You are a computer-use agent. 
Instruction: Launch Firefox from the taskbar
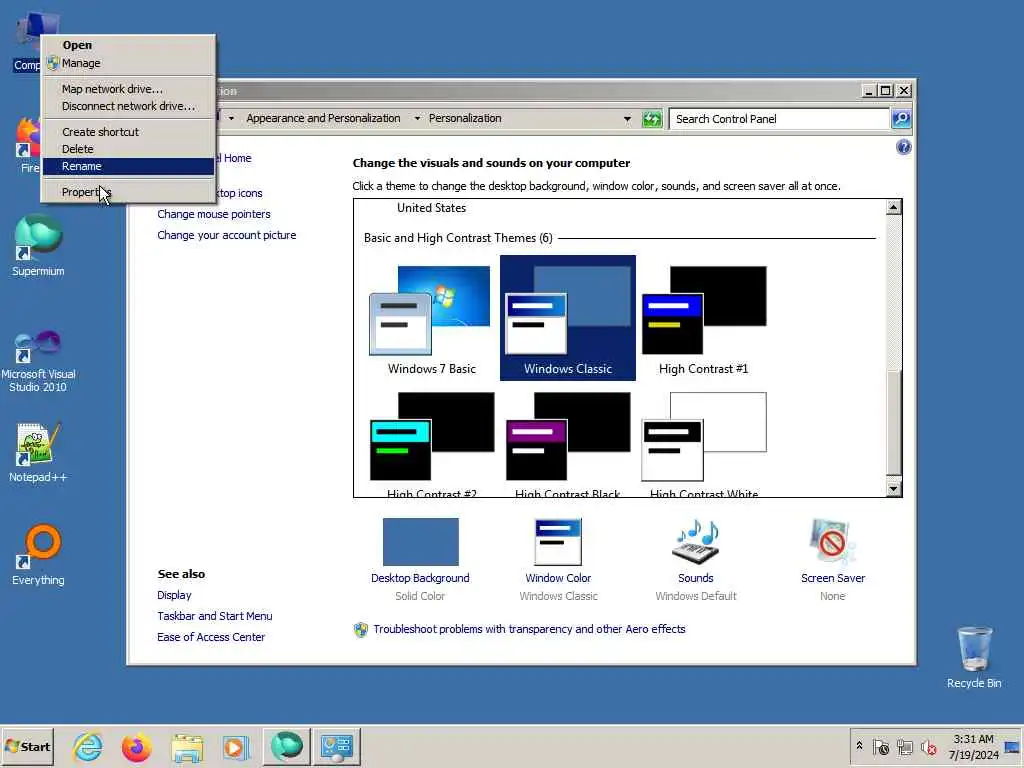[136, 746]
